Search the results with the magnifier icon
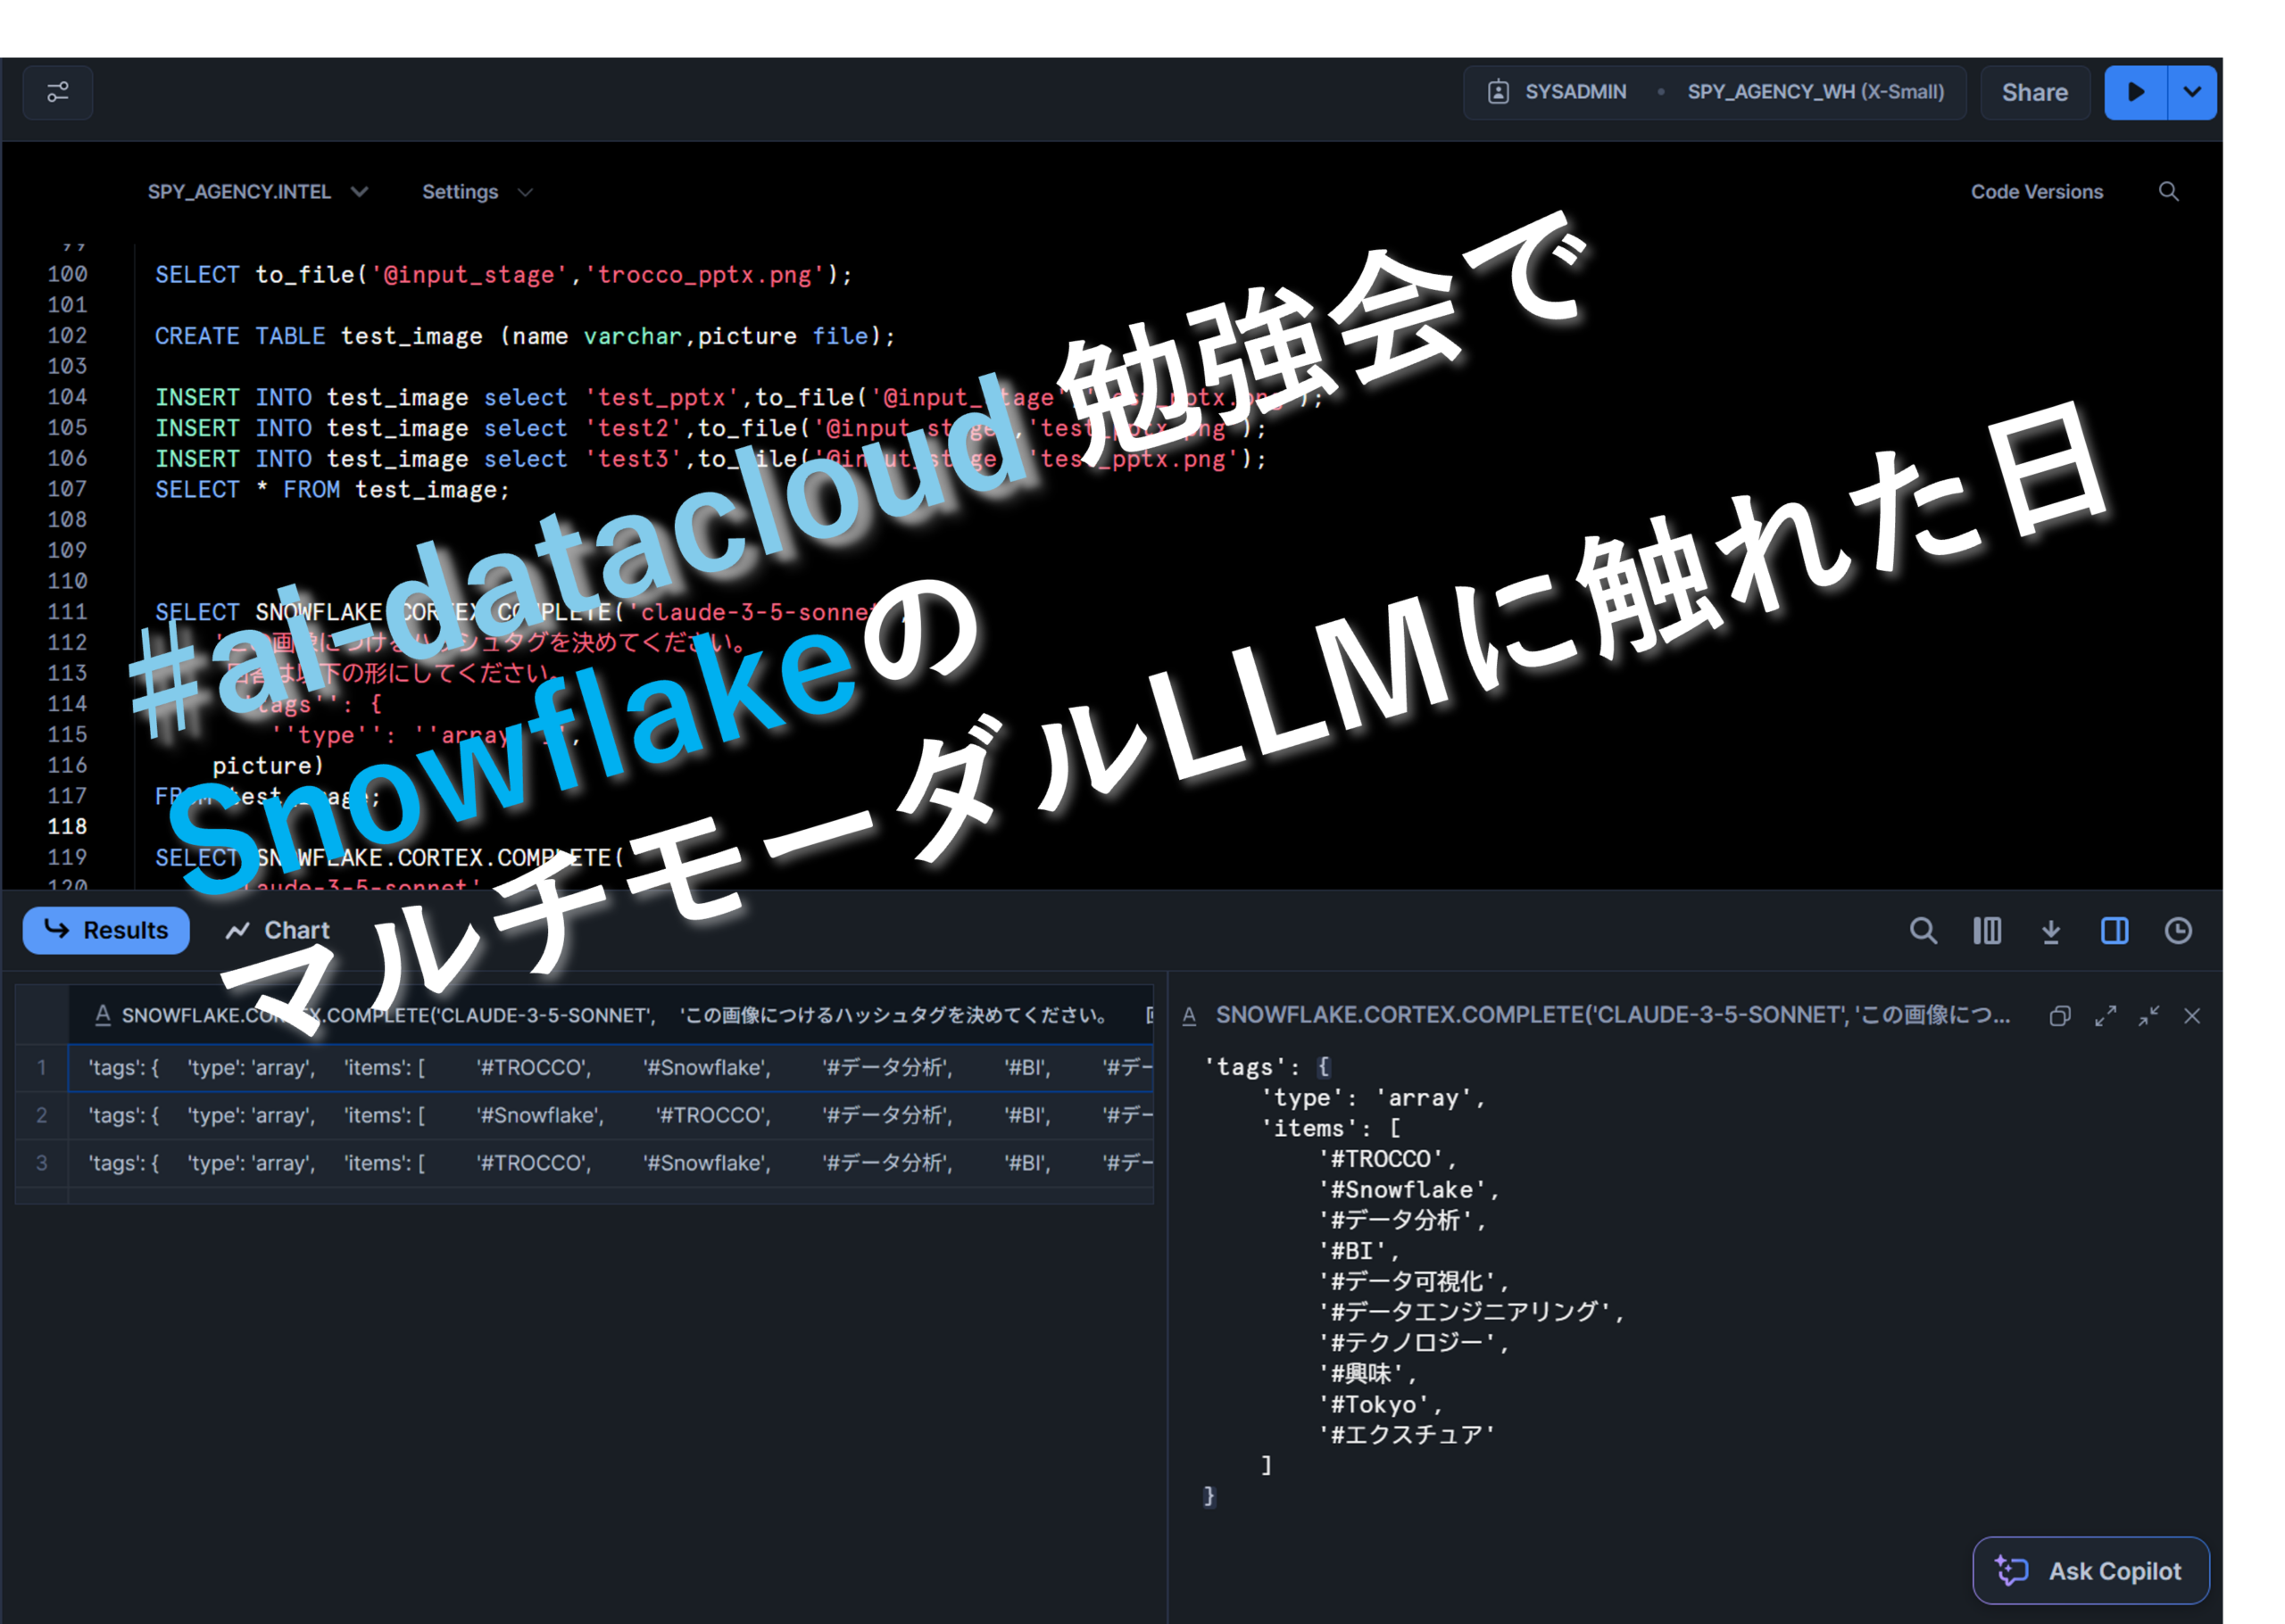Image resolution: width=2285 pixels, height=1624 pixels. [x=1922, y=931]
